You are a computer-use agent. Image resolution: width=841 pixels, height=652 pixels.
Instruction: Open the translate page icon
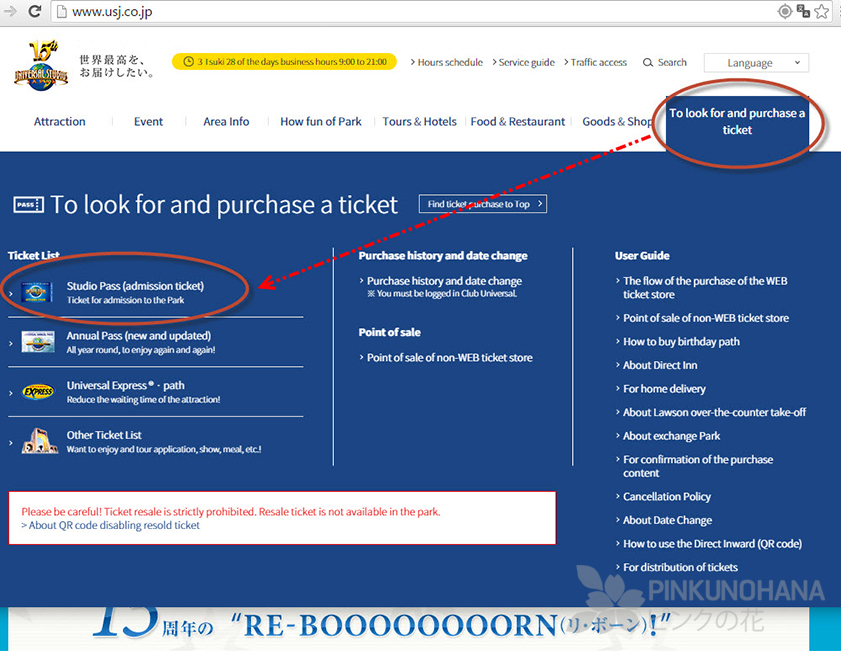click(x=803, y=11)
